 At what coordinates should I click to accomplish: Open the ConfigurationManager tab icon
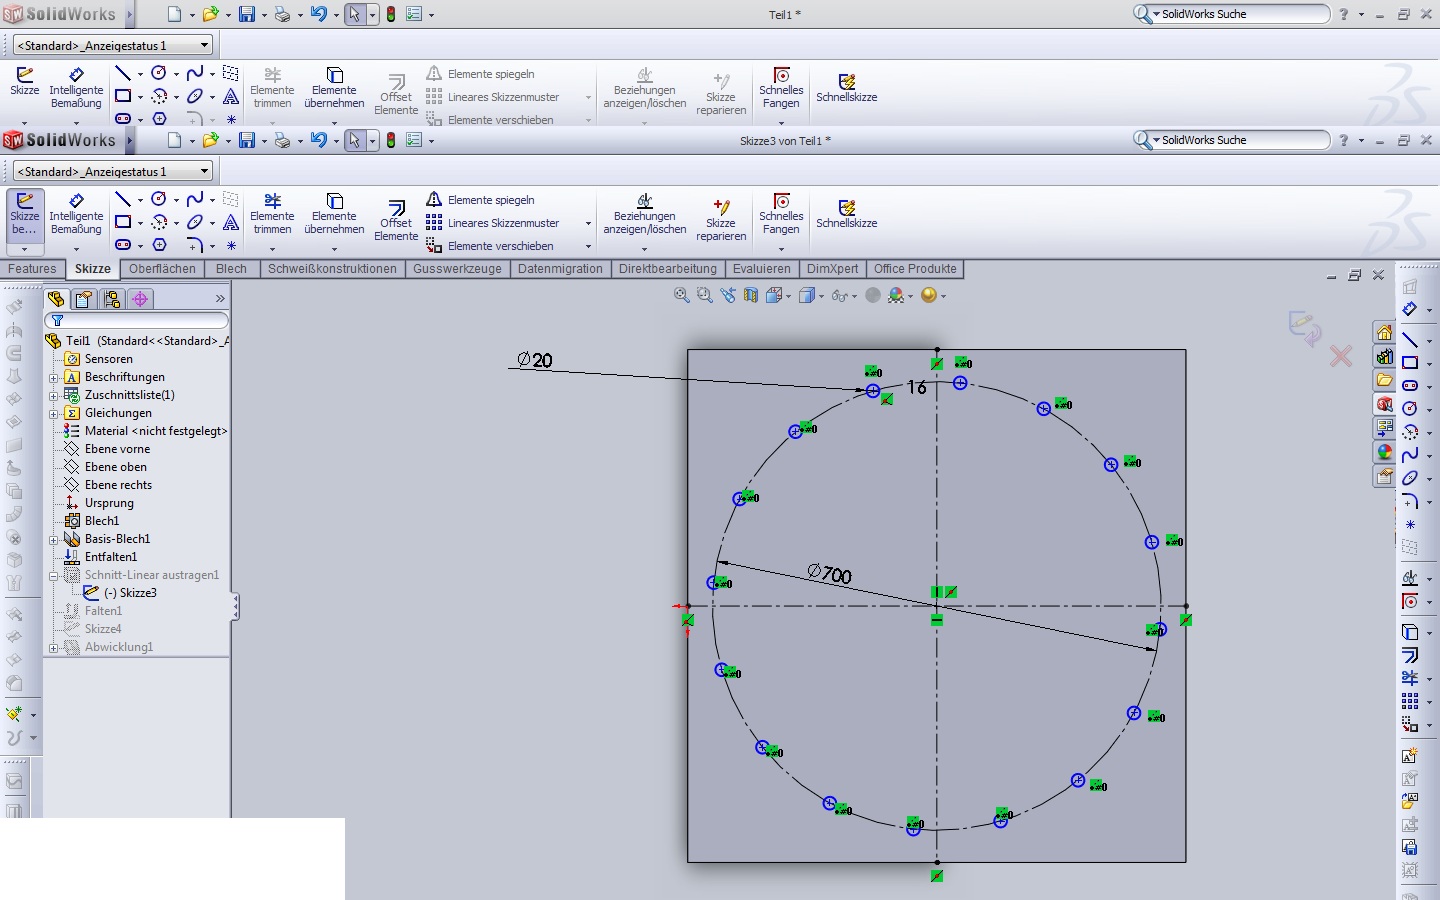[x=112, y=299]
